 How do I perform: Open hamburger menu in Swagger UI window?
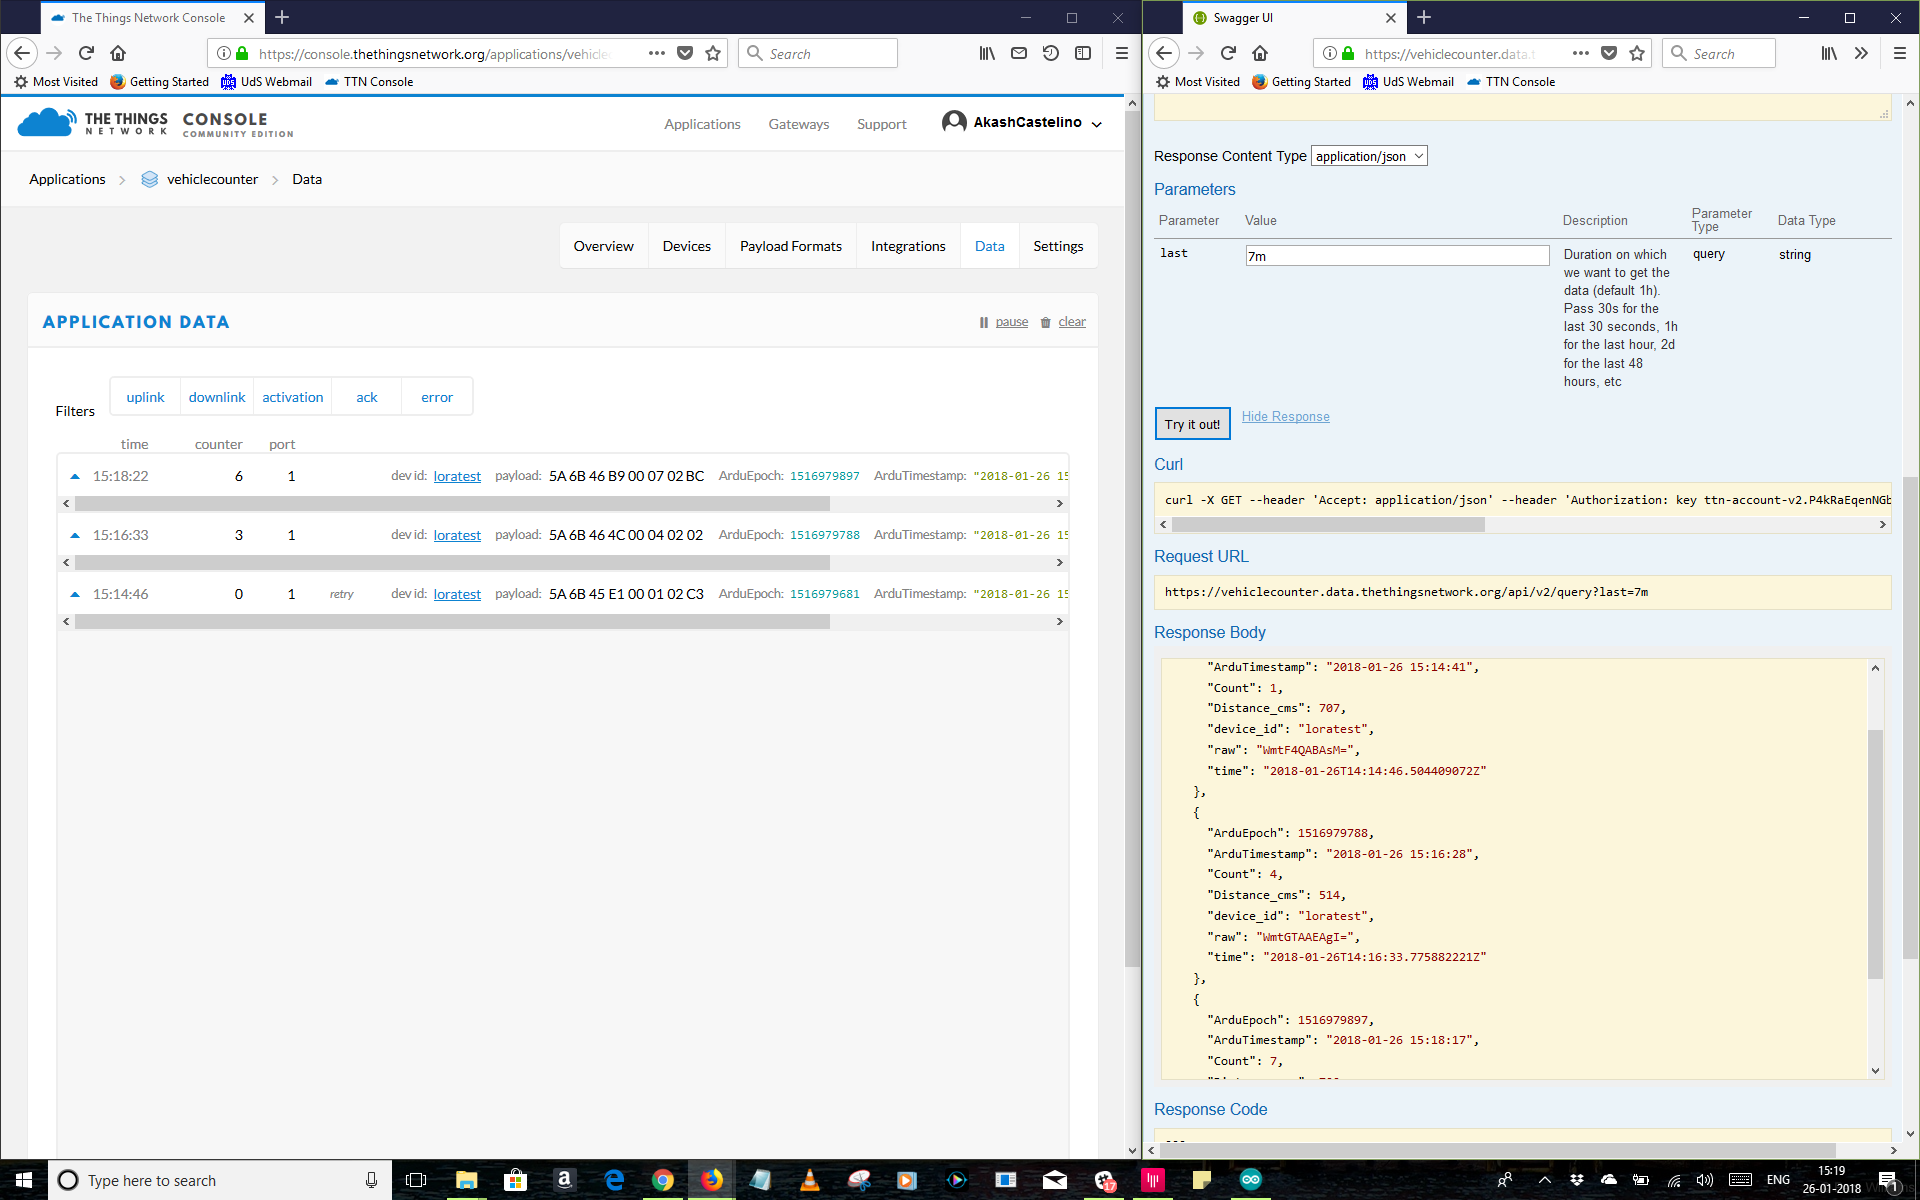click(1899, 53)
